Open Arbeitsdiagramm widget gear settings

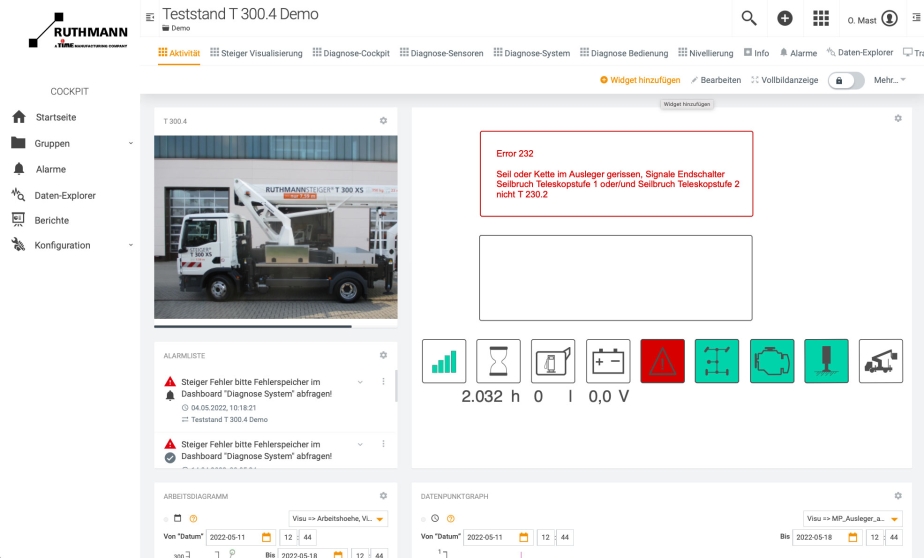point(383,496)
